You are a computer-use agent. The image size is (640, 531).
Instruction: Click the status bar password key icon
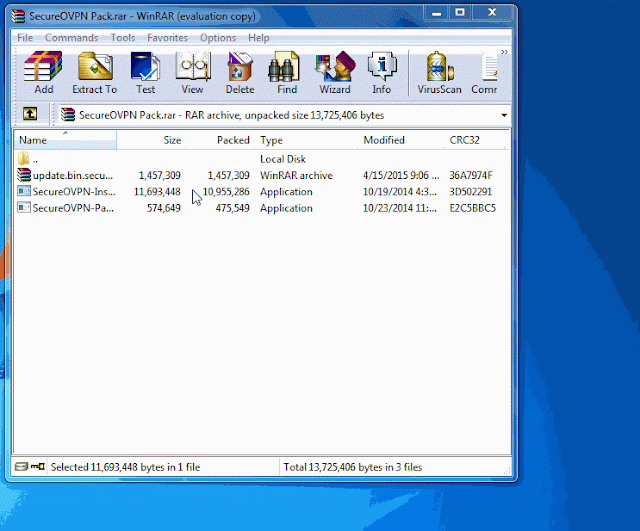pyautogui.click(x=38, y=466)
